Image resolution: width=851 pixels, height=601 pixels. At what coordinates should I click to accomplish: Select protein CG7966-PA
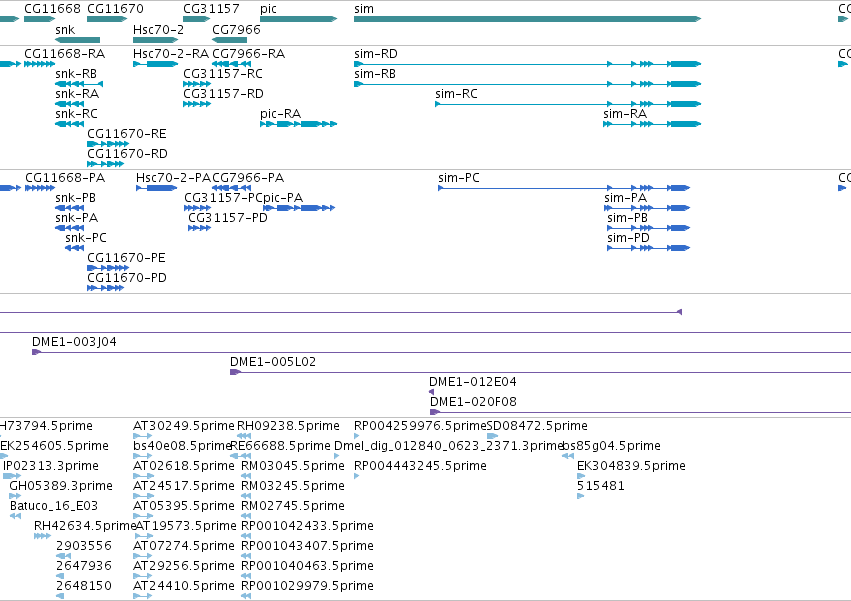pyautogui.click(x=232, y=188)
